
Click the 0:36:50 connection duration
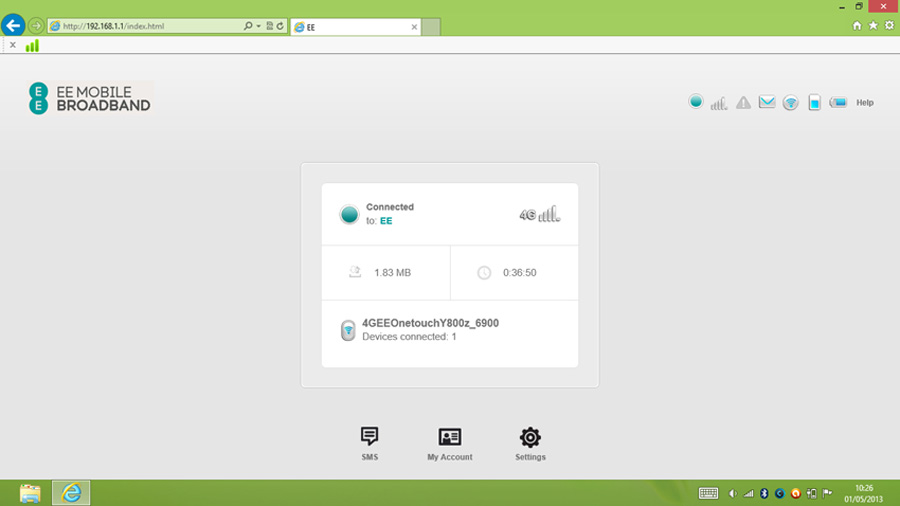519,273
